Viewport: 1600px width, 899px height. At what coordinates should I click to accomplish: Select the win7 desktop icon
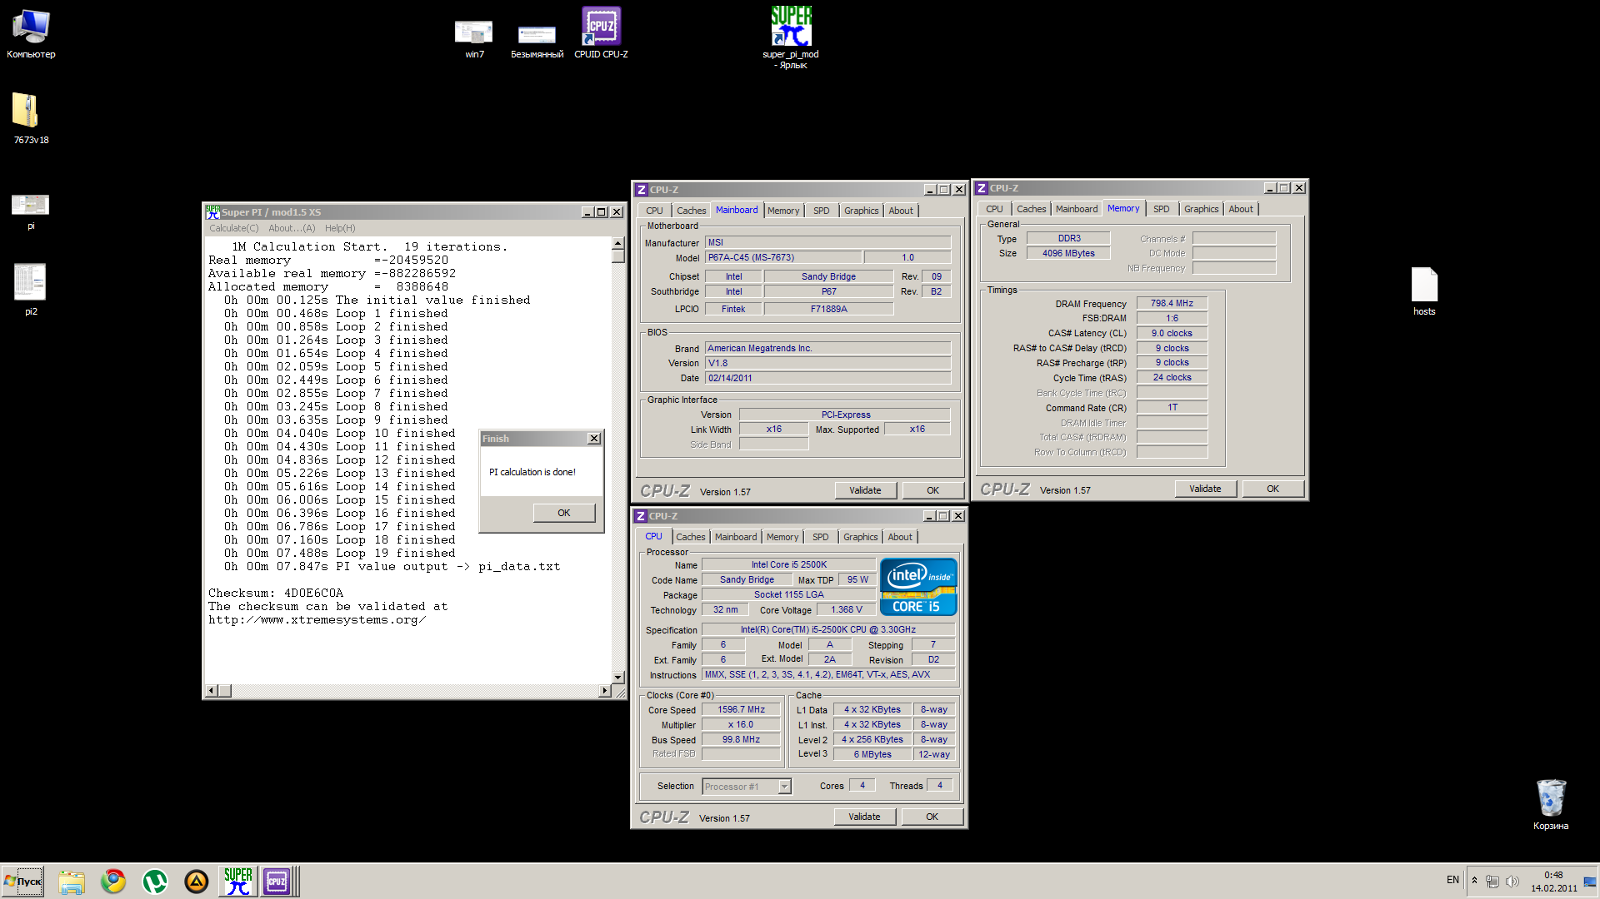474,39
